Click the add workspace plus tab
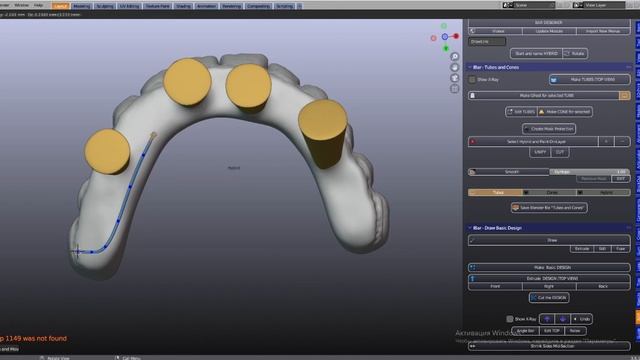Image resolution: width=640 pixels, height=360 pixels. tap(300, 6)
